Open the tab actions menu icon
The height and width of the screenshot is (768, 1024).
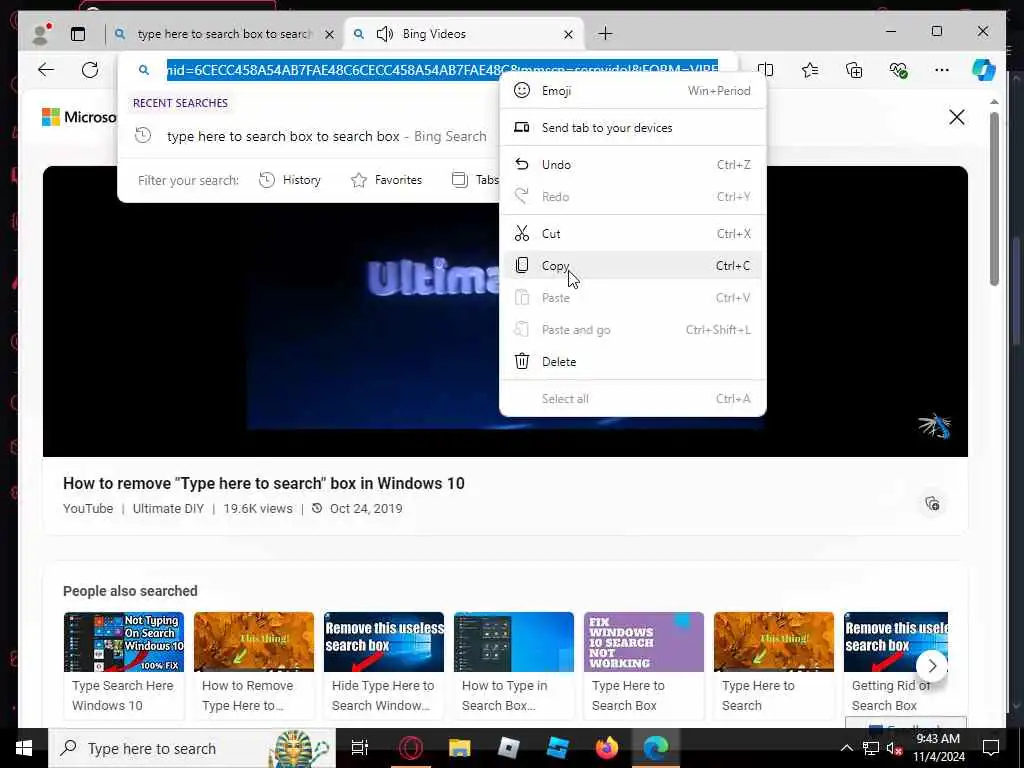78,33
